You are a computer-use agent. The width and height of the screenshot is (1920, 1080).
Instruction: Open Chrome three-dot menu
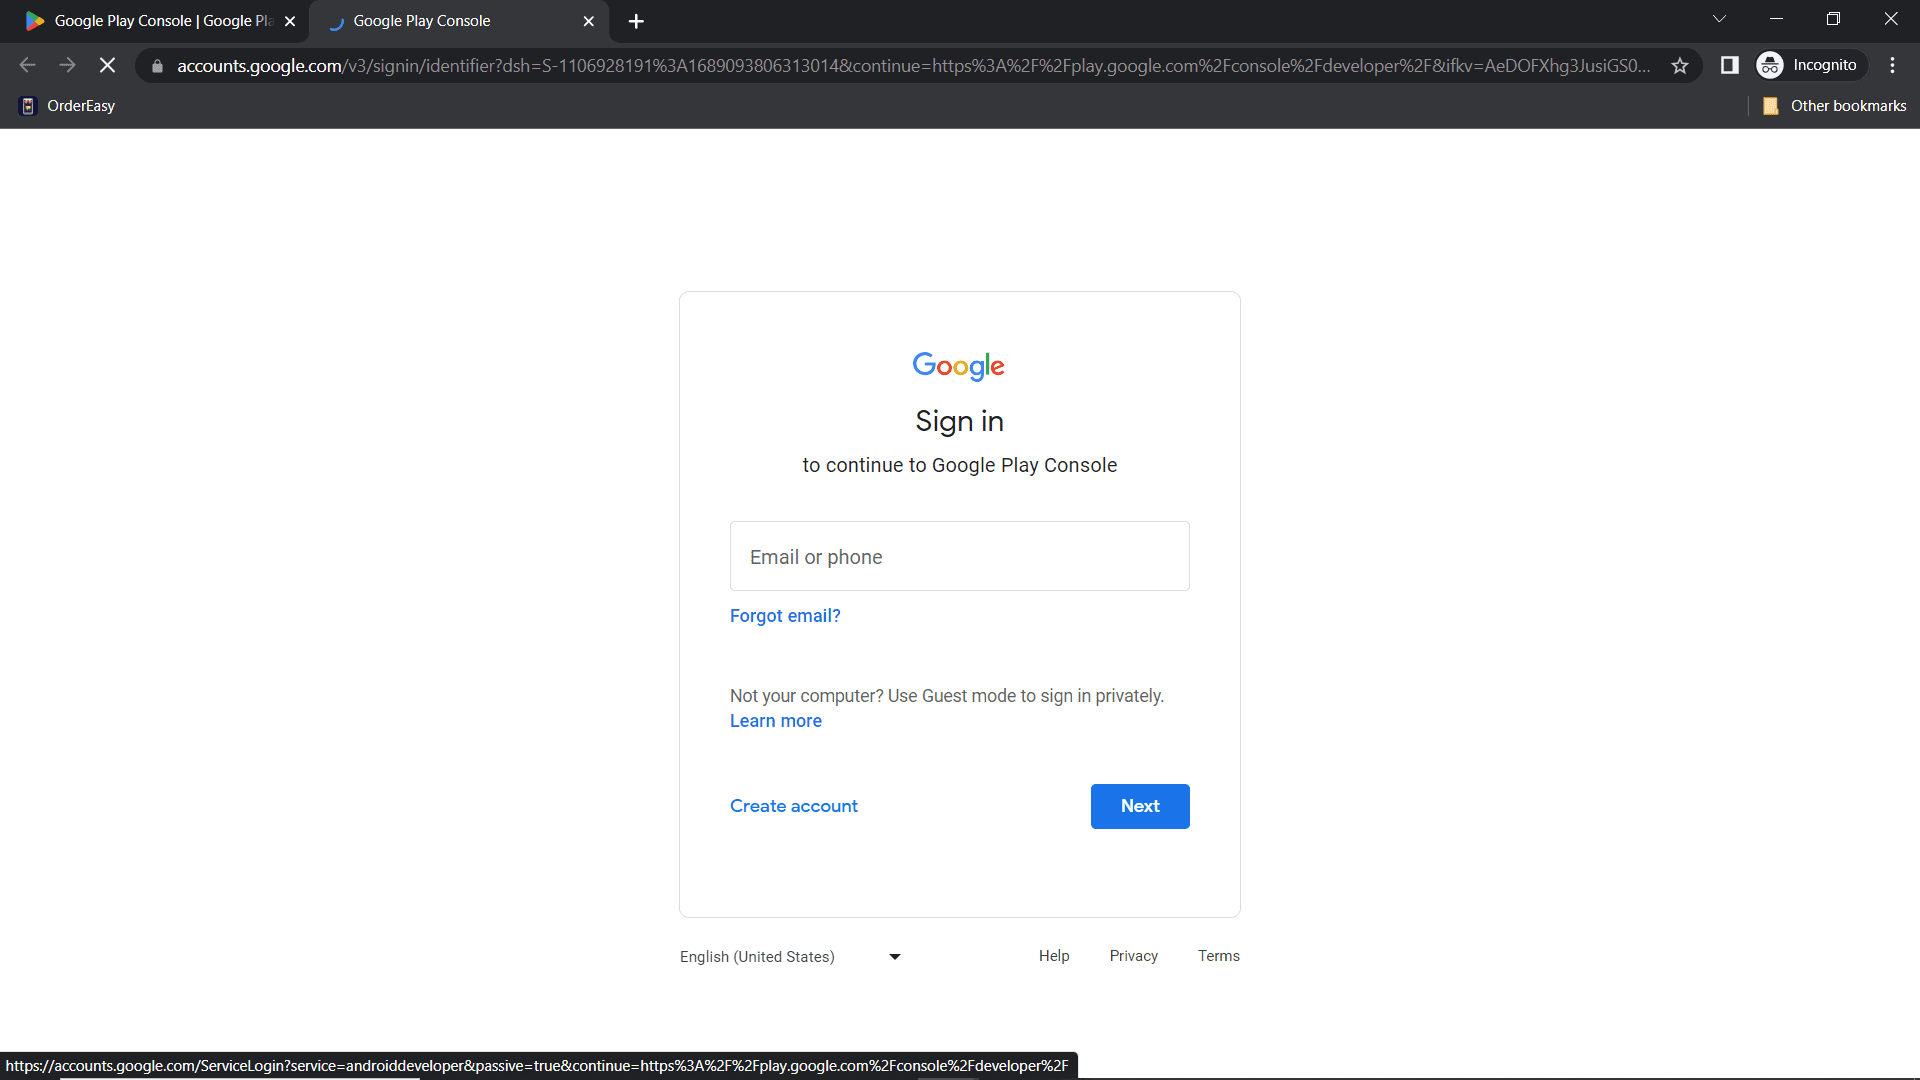[x=1892, y=66]
